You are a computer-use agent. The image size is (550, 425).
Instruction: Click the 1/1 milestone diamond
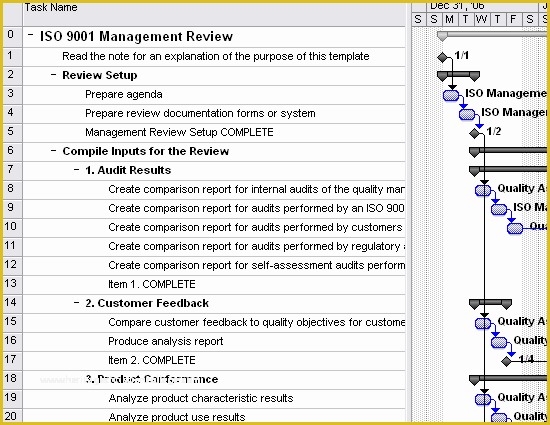(443, 57)
